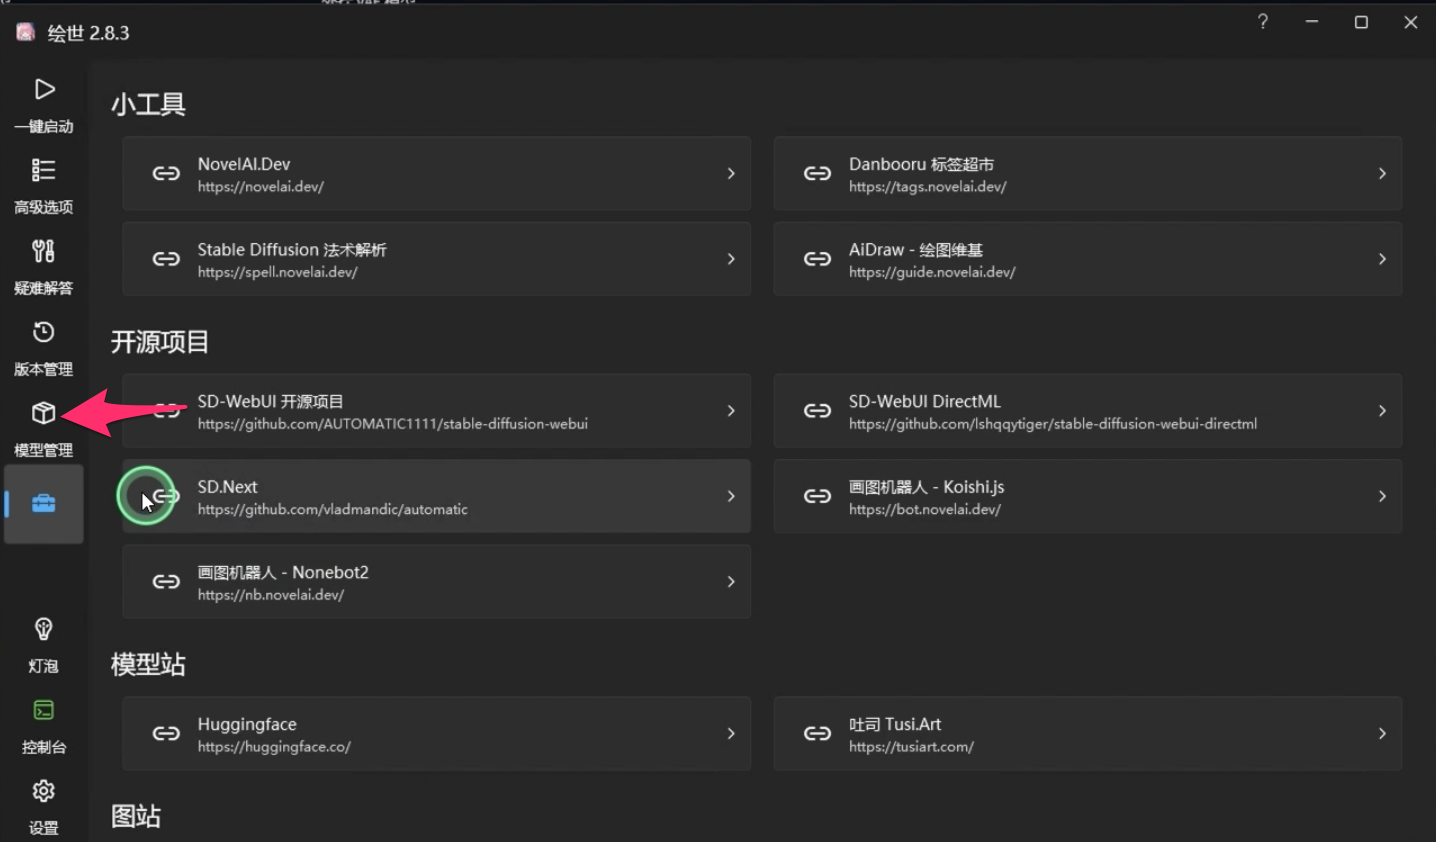Open the 一键启动 launch page
The height and width of the screenshot is (842, 1436).
click(44, 105)
